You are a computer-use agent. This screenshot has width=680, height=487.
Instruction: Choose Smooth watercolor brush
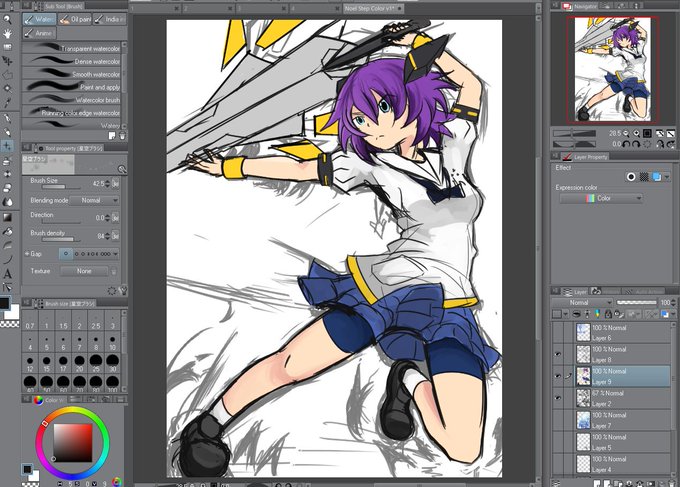point(71,73)
